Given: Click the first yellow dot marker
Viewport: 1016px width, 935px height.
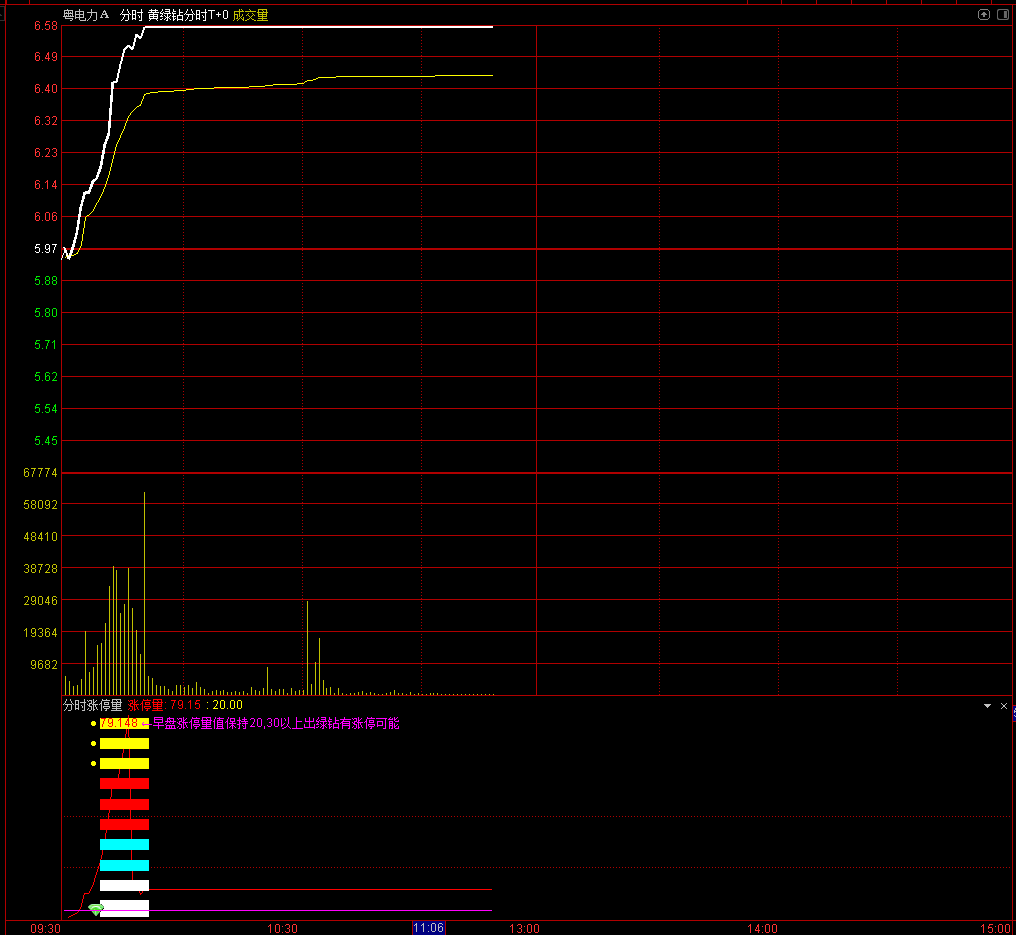Looking at the screenshot, I should coord(93,723).
